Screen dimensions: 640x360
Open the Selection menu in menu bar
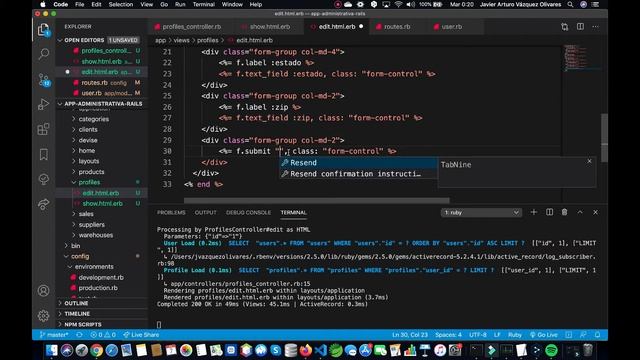pyautogui.click(x=120, y=4)
